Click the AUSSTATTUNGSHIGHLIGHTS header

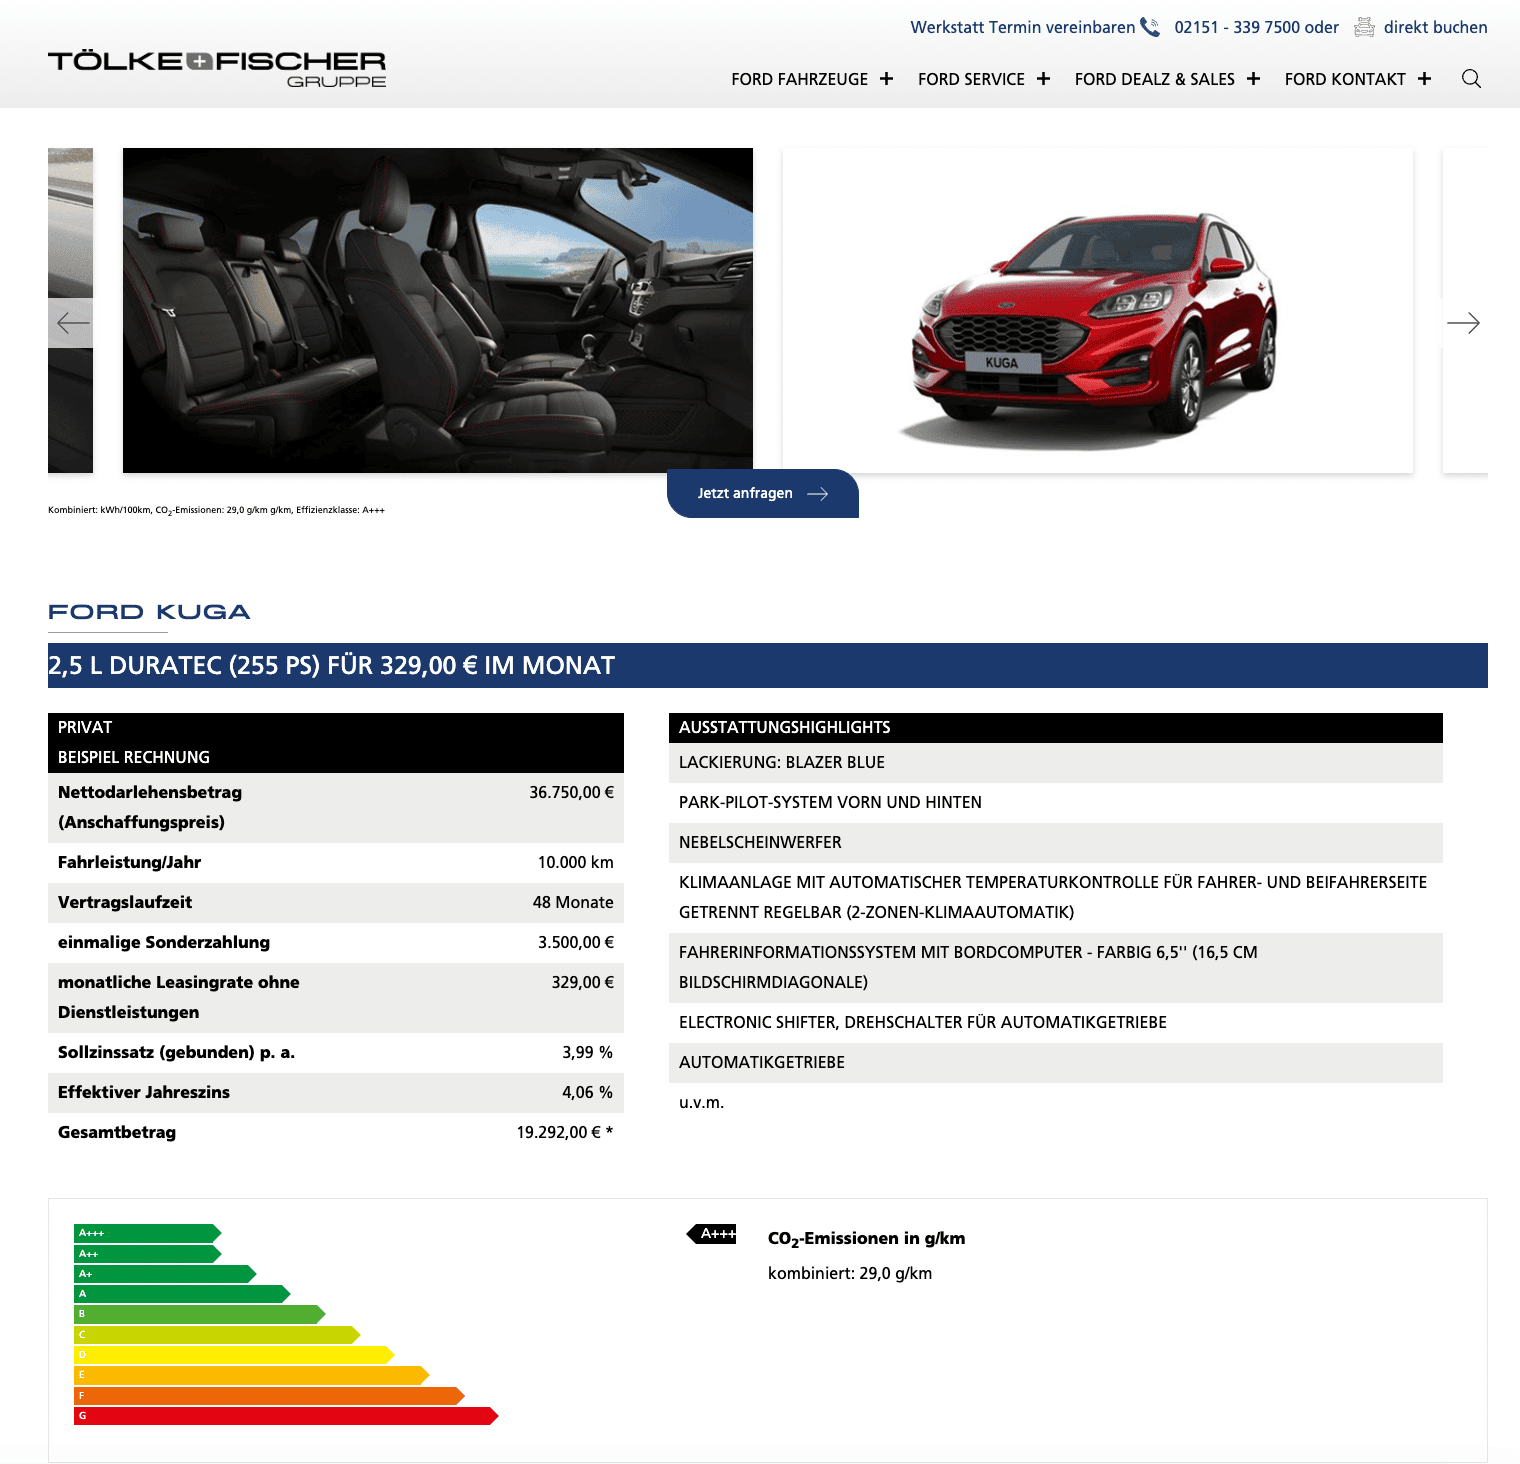click(x=1056, y=728)
